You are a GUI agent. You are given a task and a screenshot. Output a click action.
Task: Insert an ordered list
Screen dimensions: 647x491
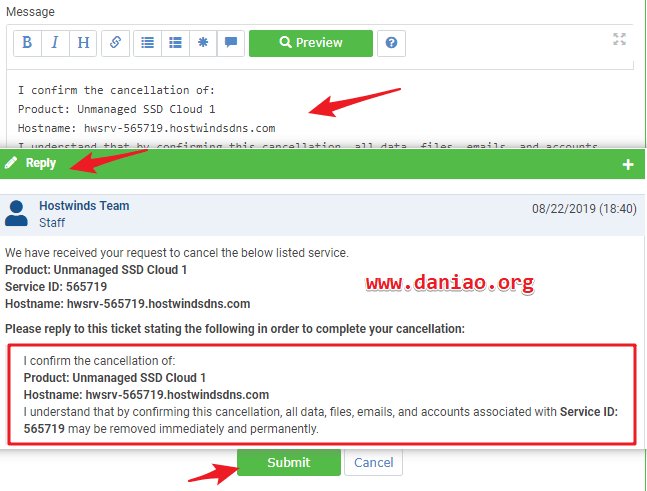click(x=175, y=43)
